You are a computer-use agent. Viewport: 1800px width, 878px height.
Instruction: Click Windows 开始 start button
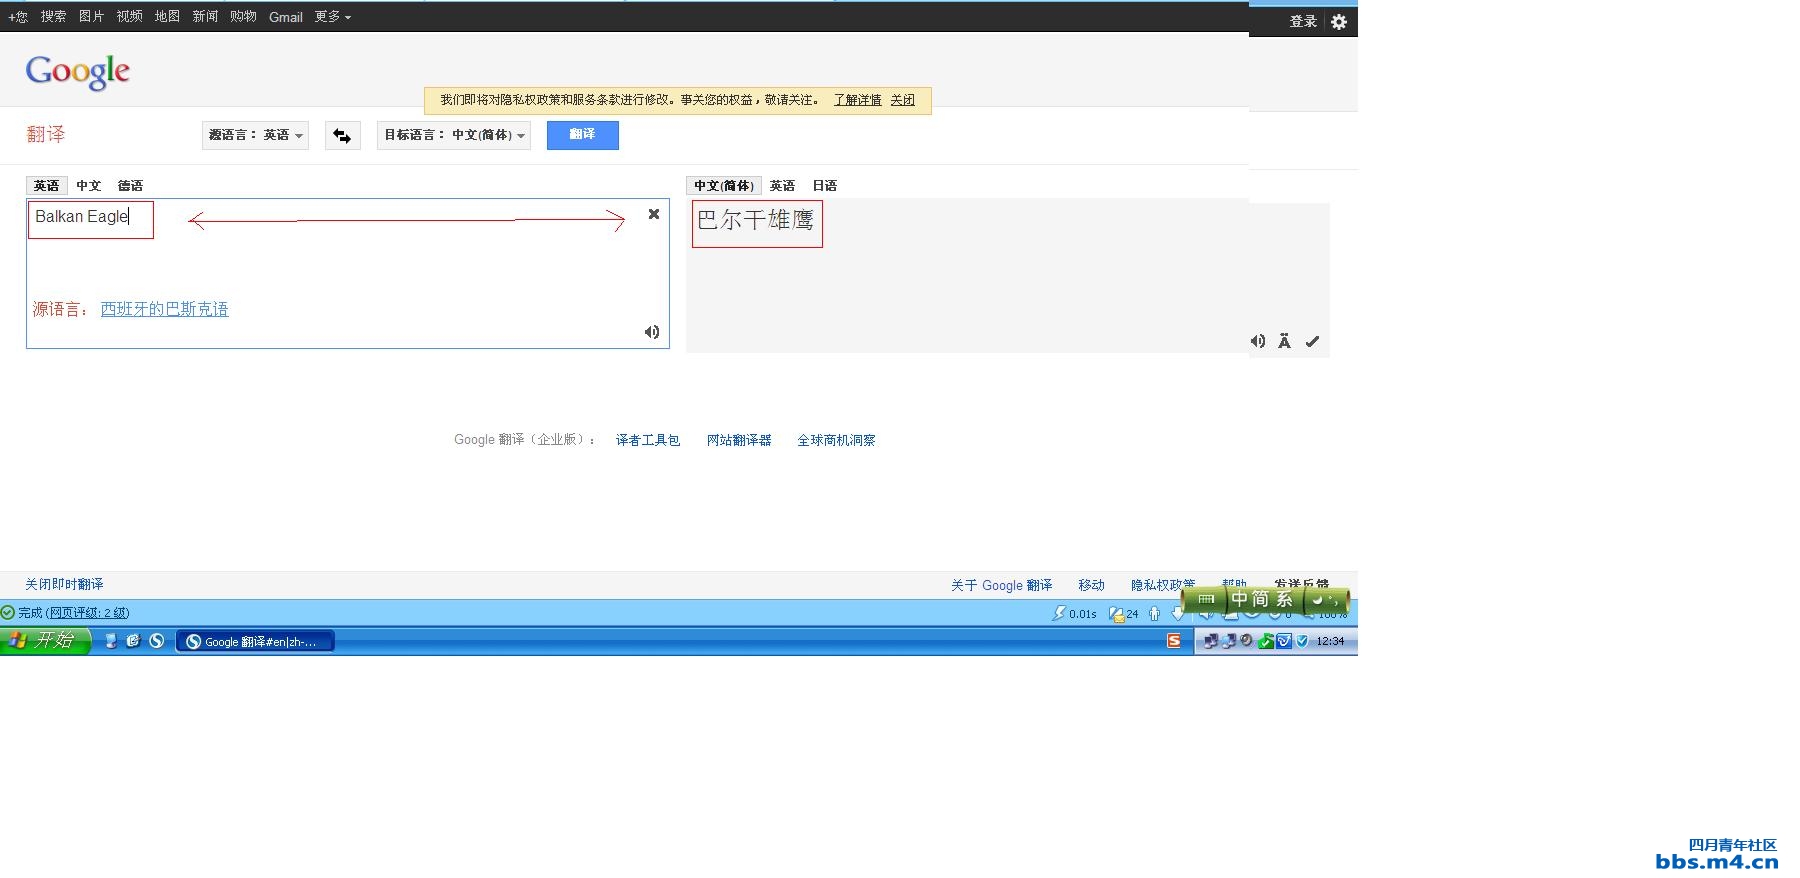[45, 640]
